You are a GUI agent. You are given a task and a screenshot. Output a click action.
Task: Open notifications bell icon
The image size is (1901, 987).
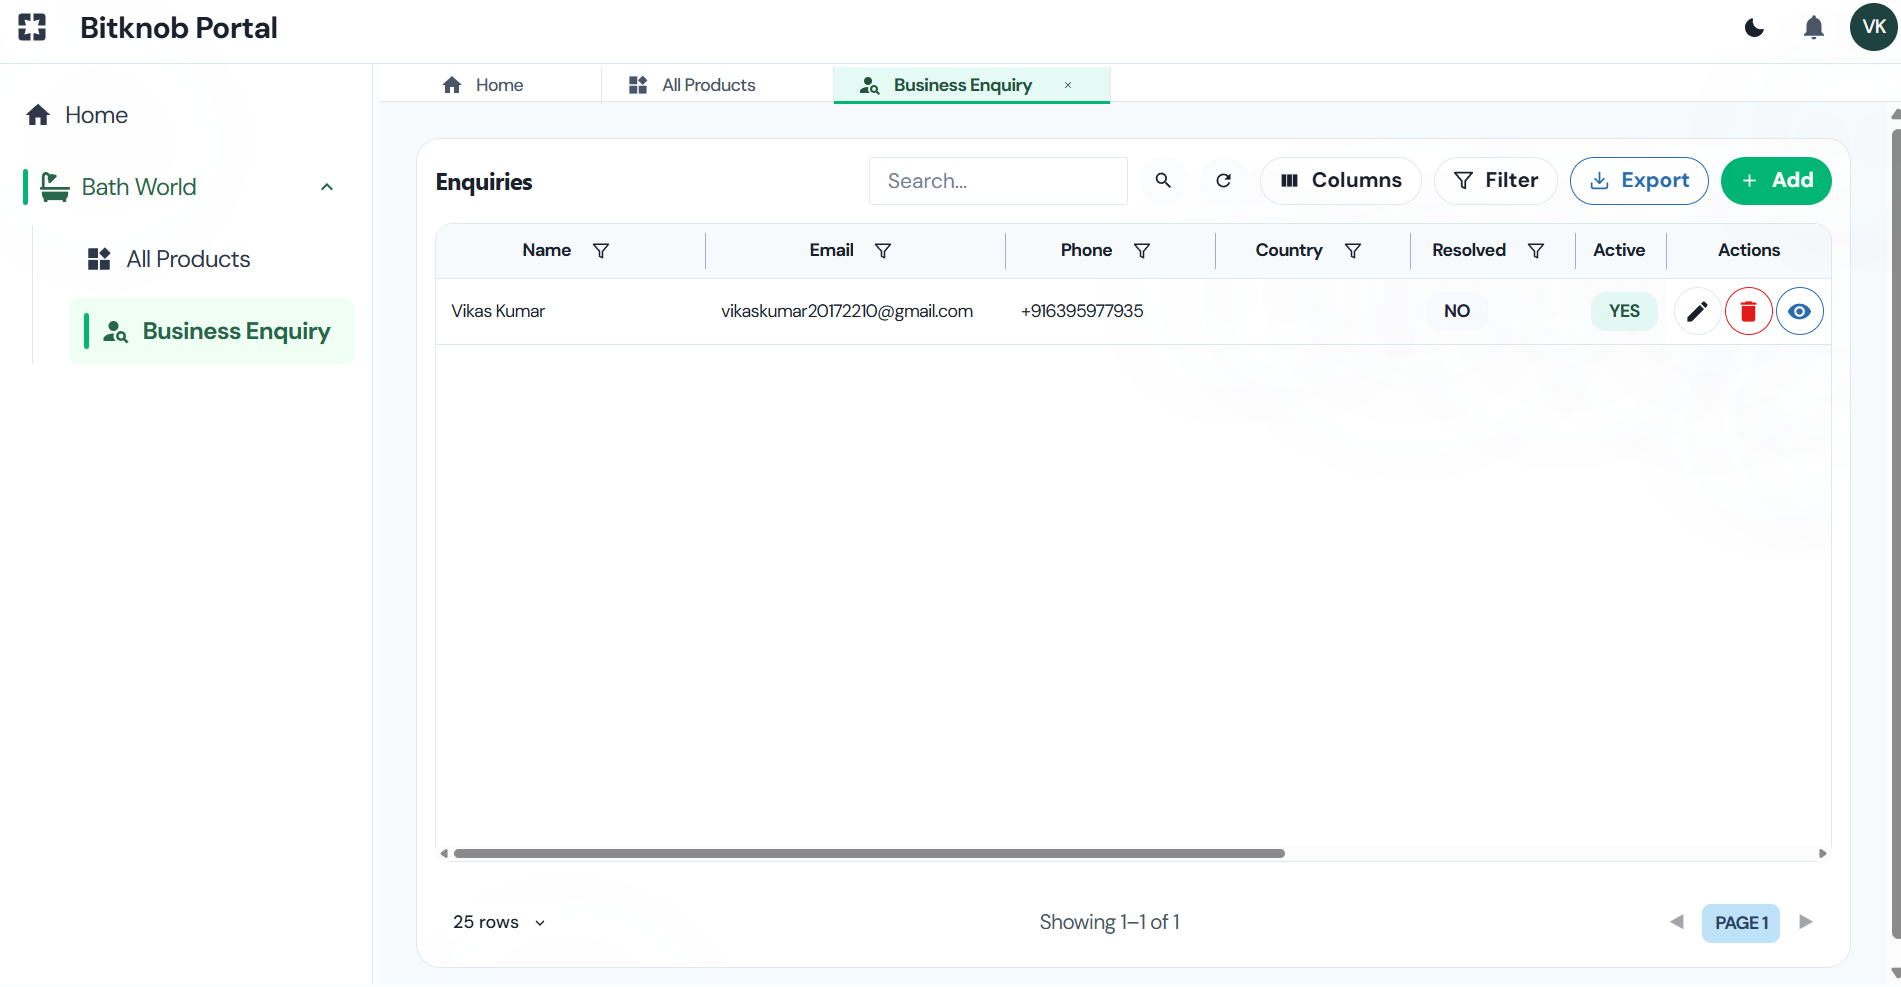click(1813, 27)
